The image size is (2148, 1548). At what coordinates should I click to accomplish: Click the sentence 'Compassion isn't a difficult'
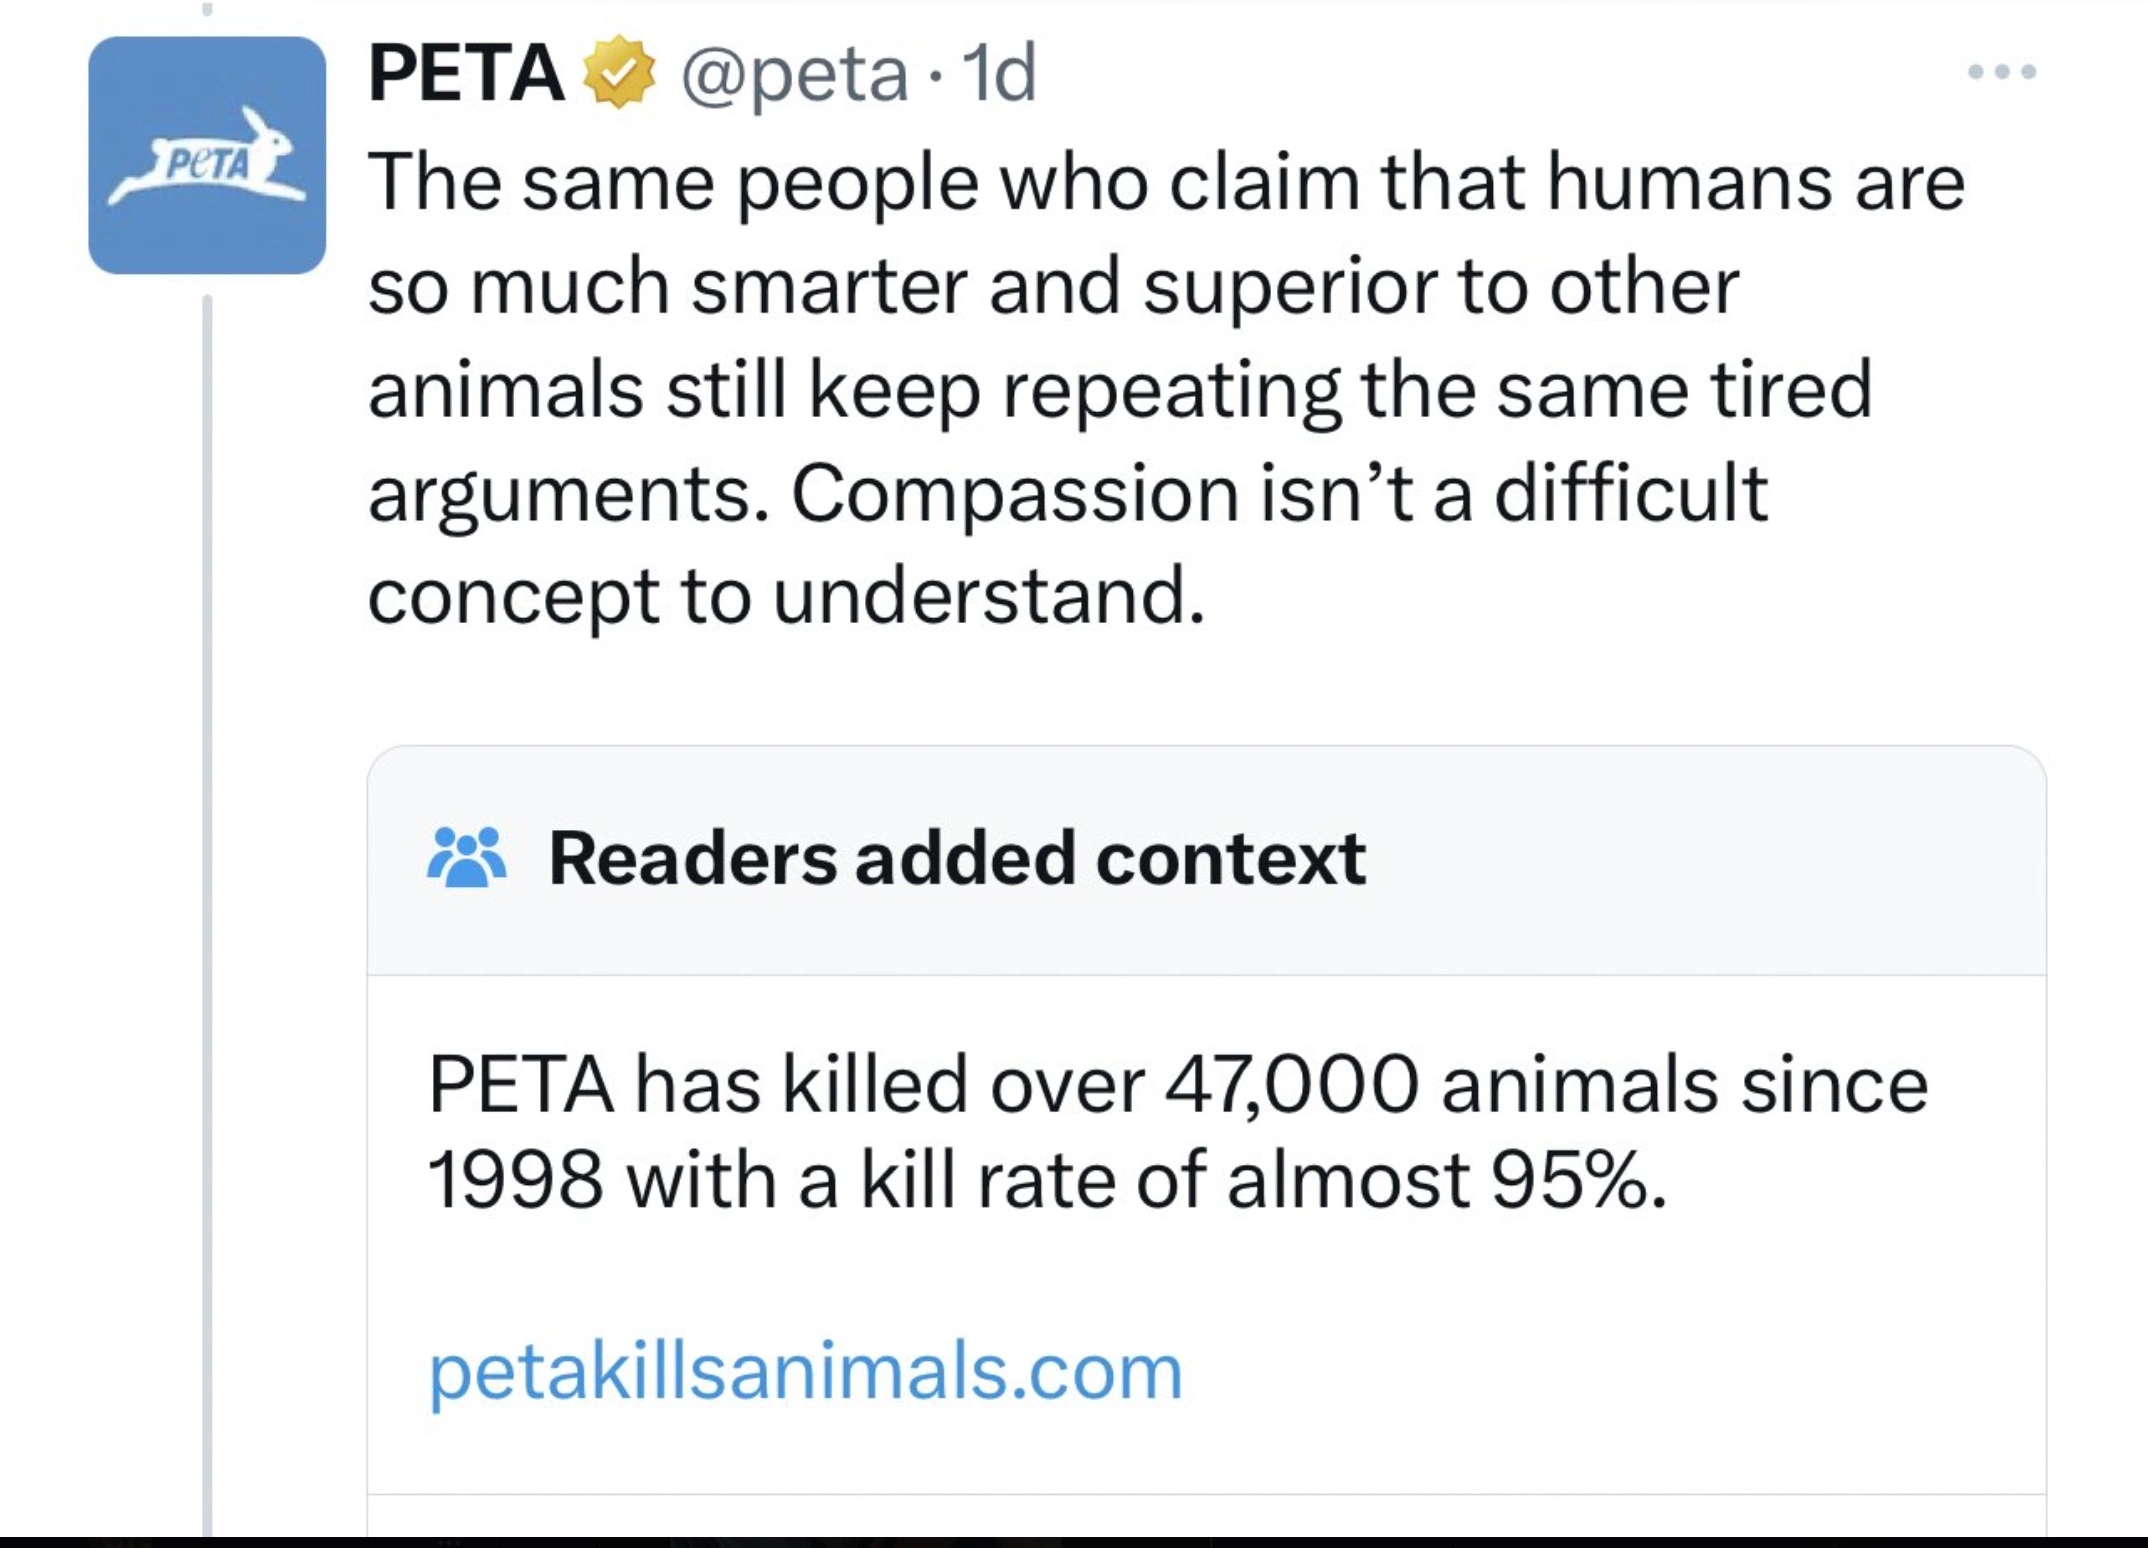click(x=1280, y=493)
